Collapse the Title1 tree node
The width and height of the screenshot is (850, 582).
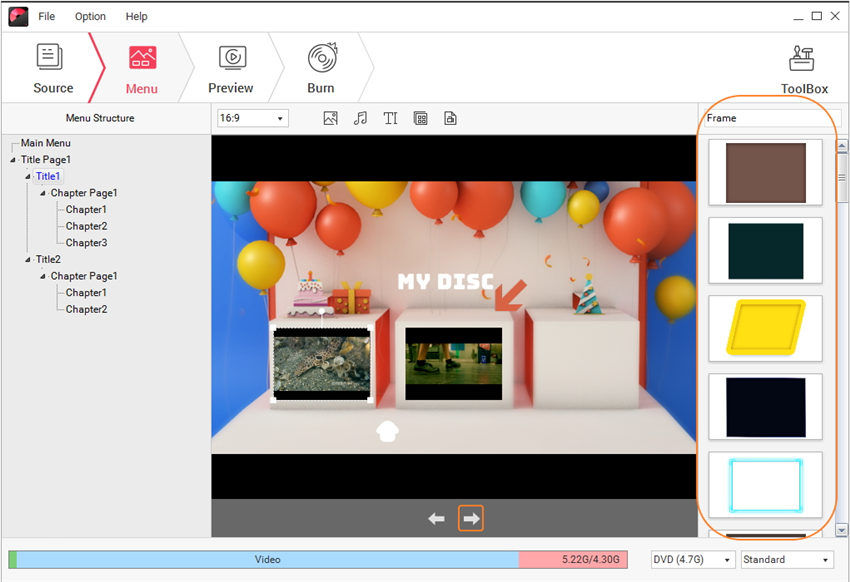click(x=28, y=177)
